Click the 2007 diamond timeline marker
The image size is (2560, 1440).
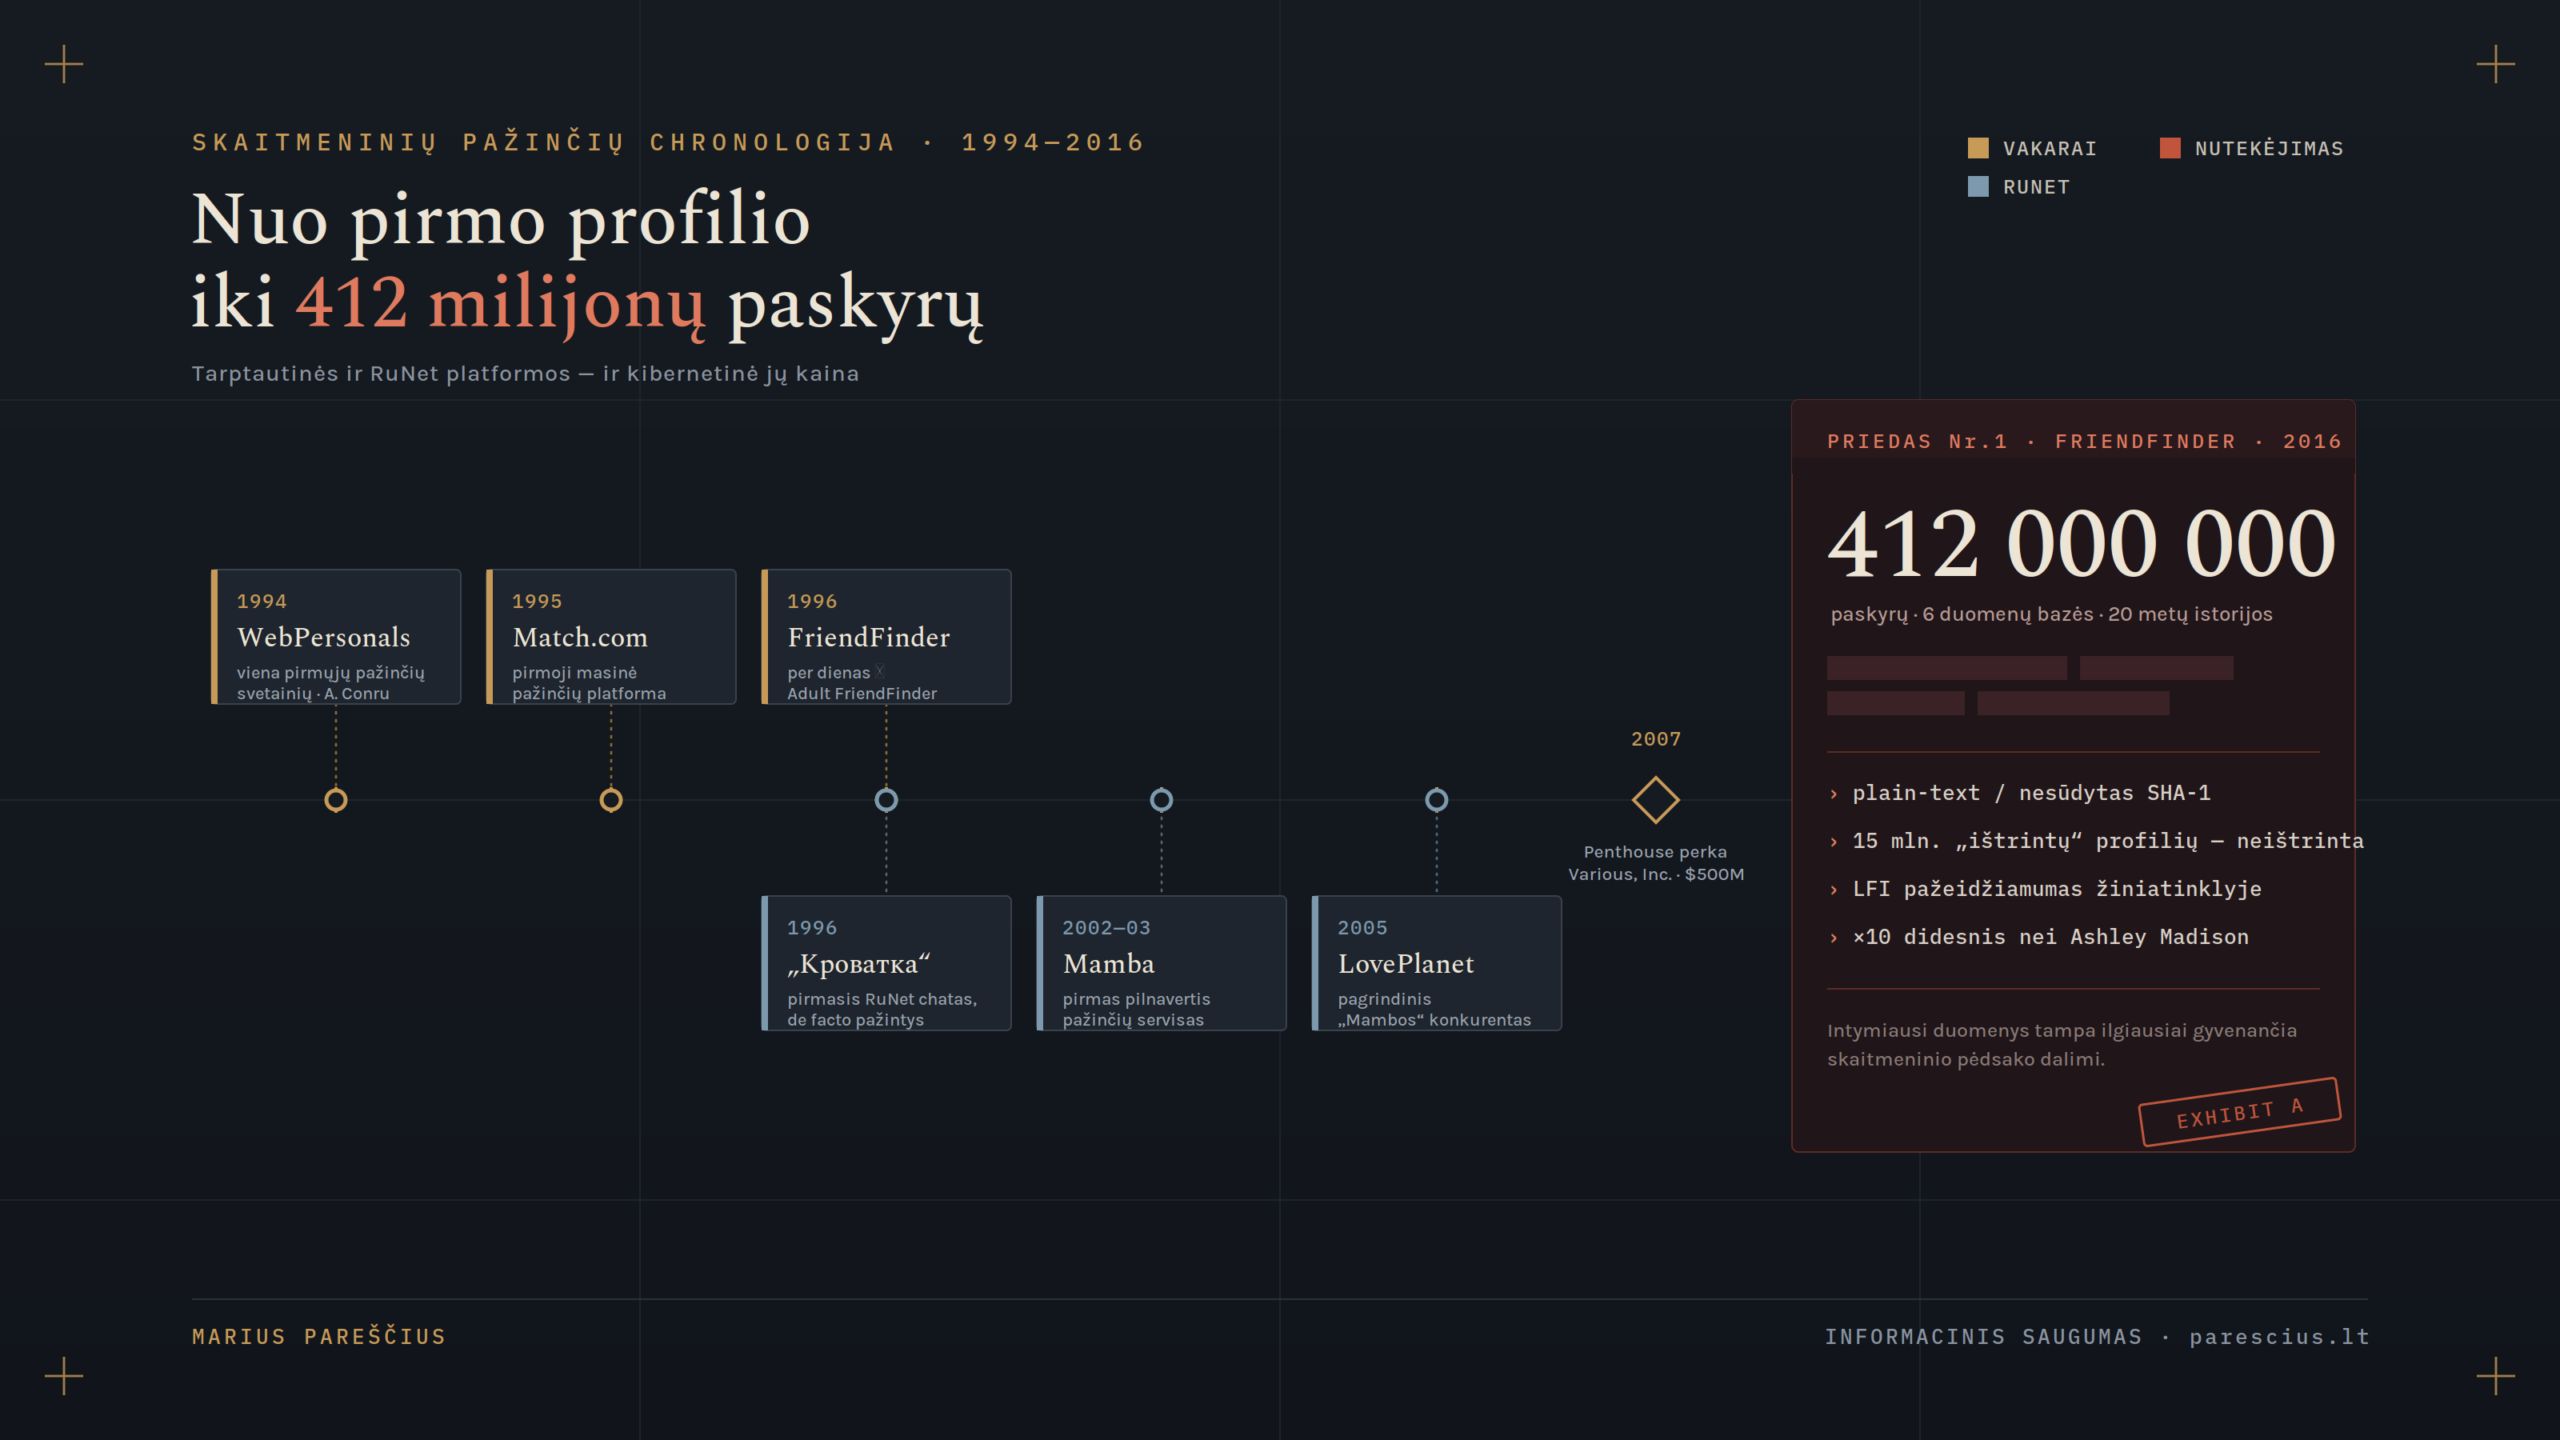coord(1656,800)
